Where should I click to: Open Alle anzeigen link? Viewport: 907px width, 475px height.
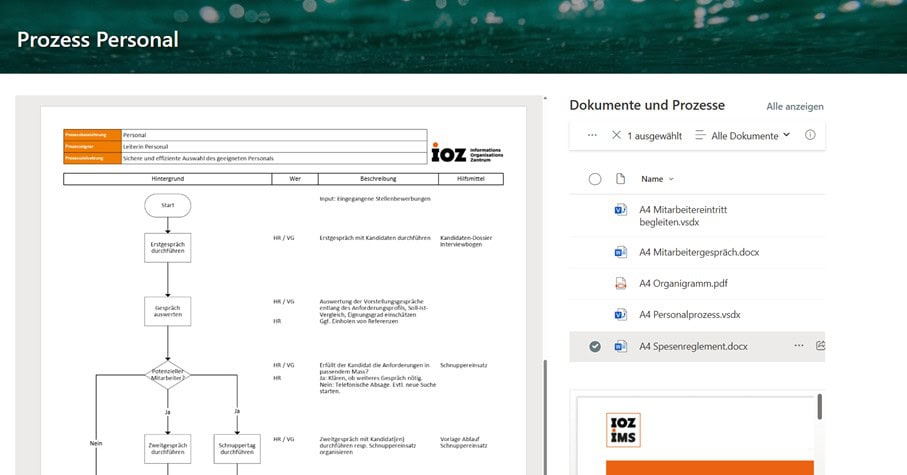(795, 106)
